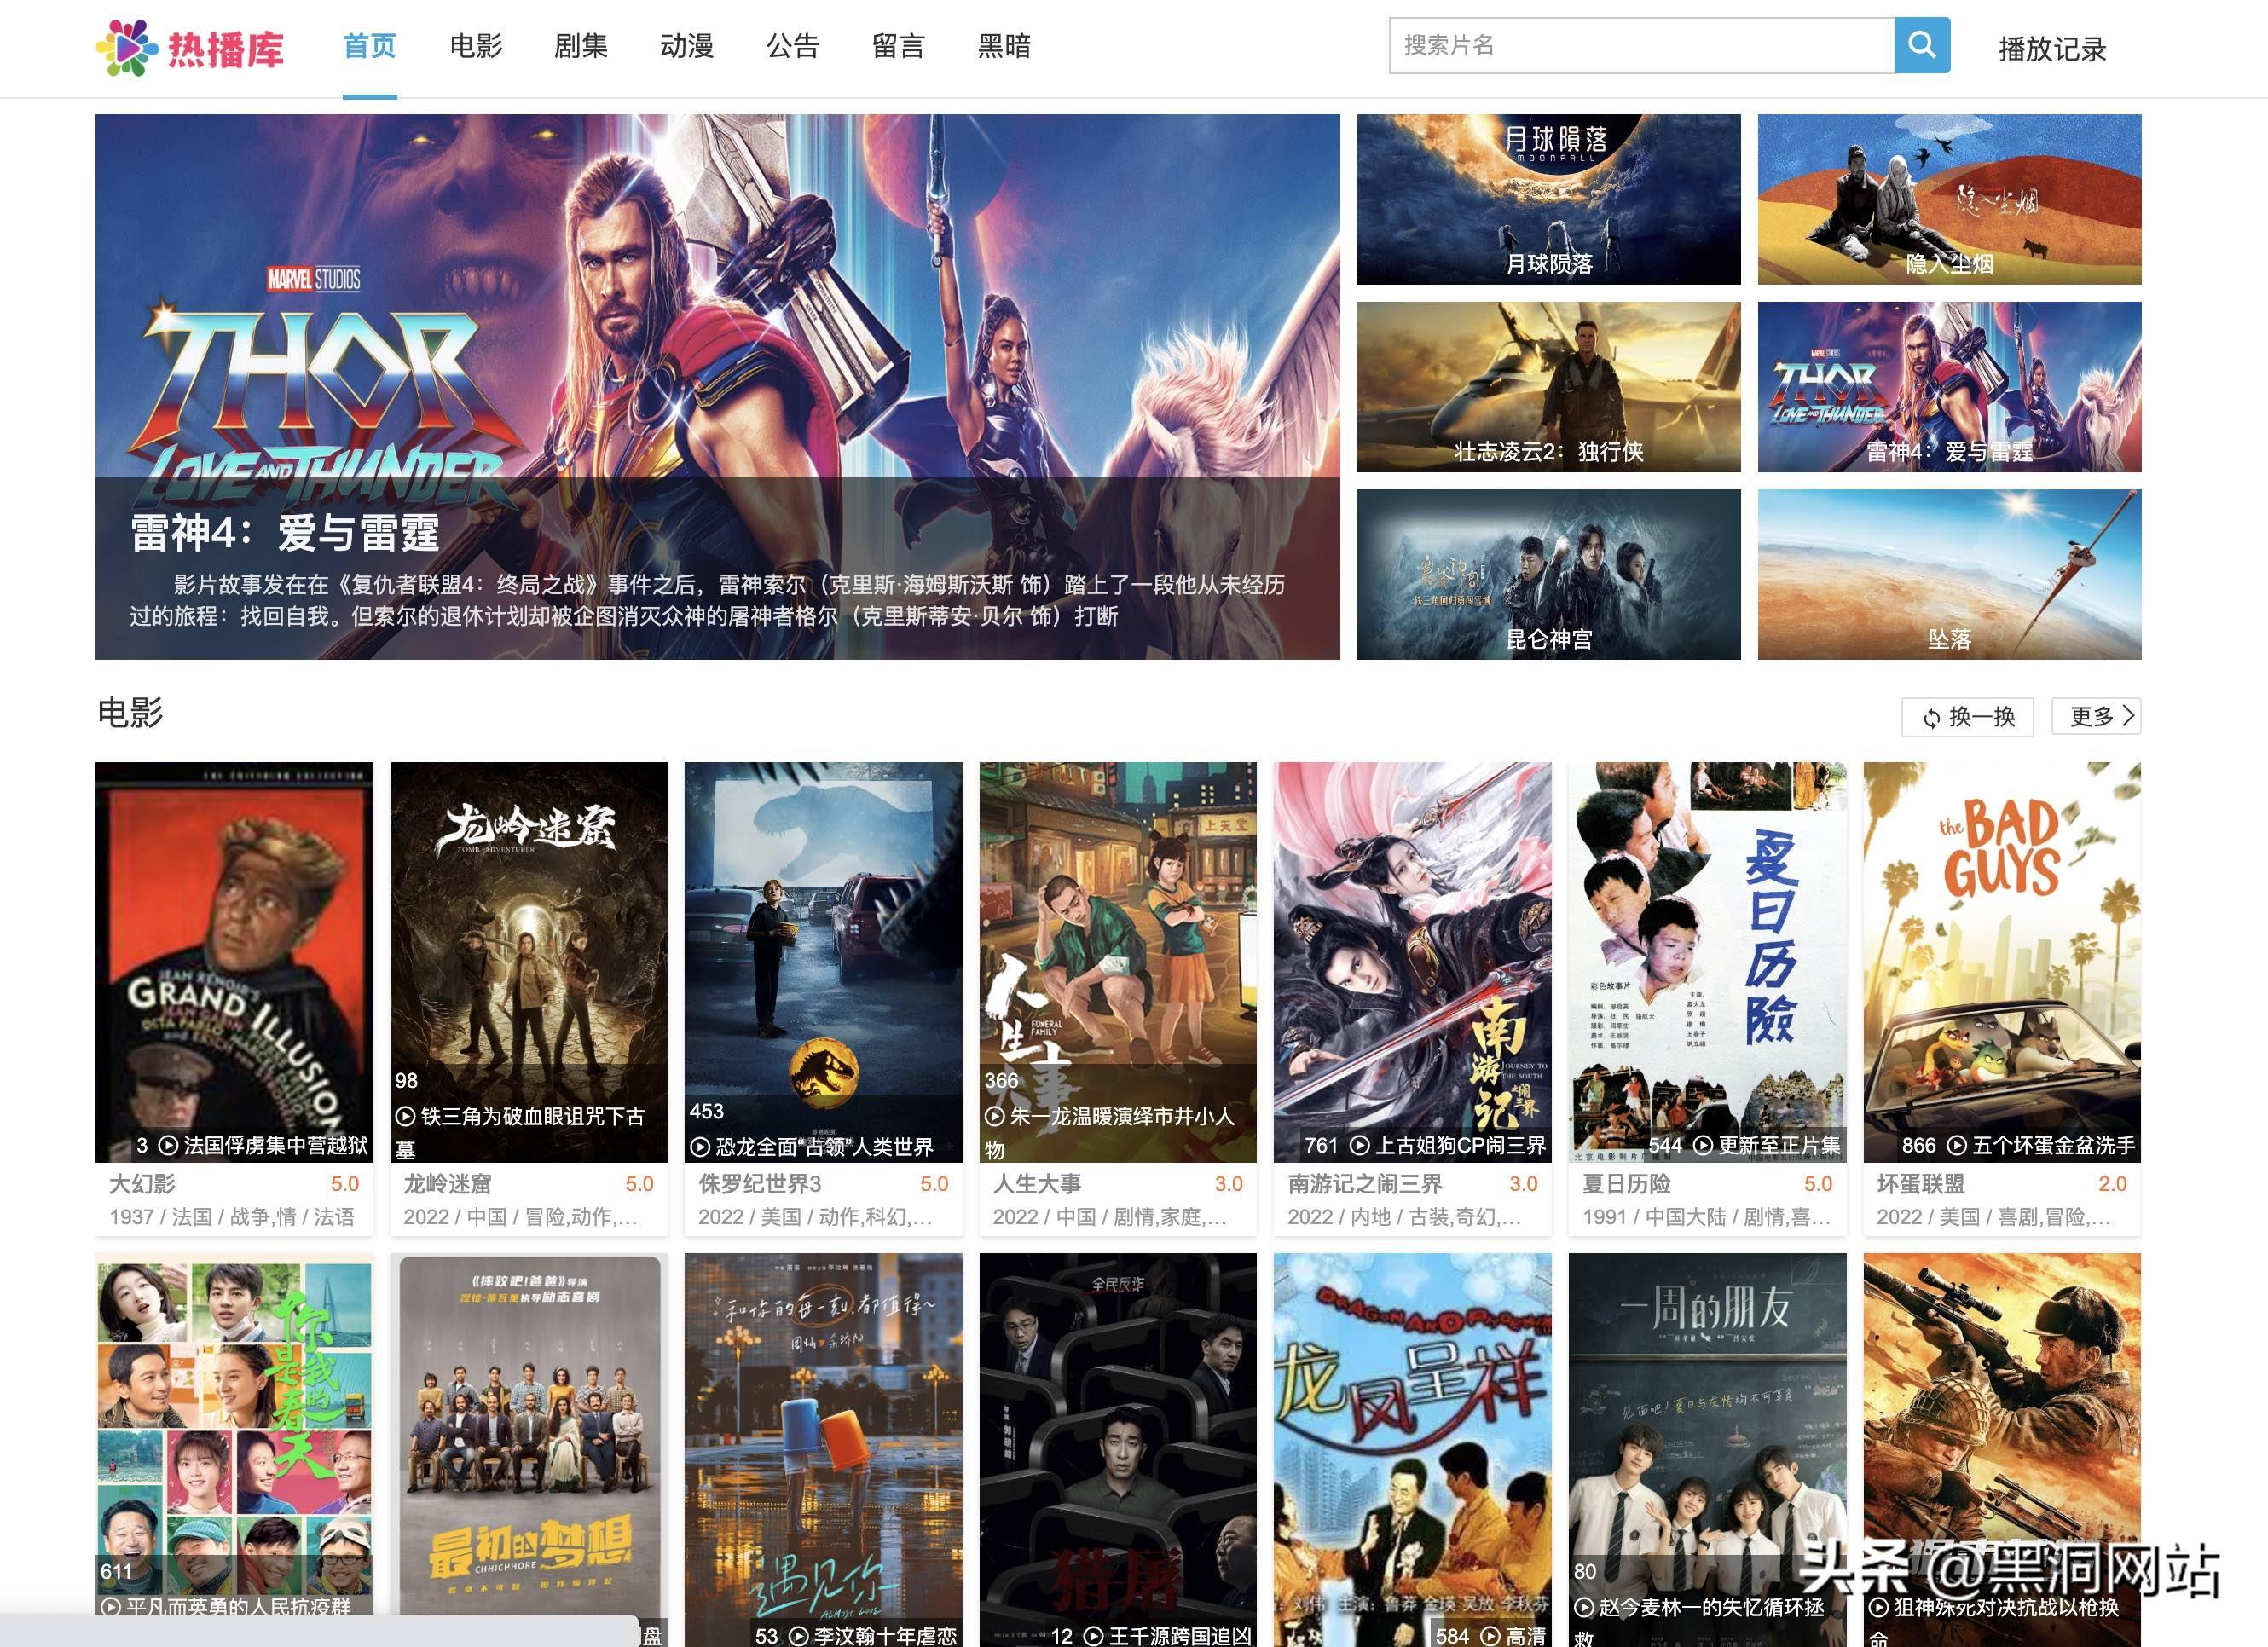Screen dimensions: 2268x1647
Task: Click the blue search magnifier button
Action: point(1921,45)
